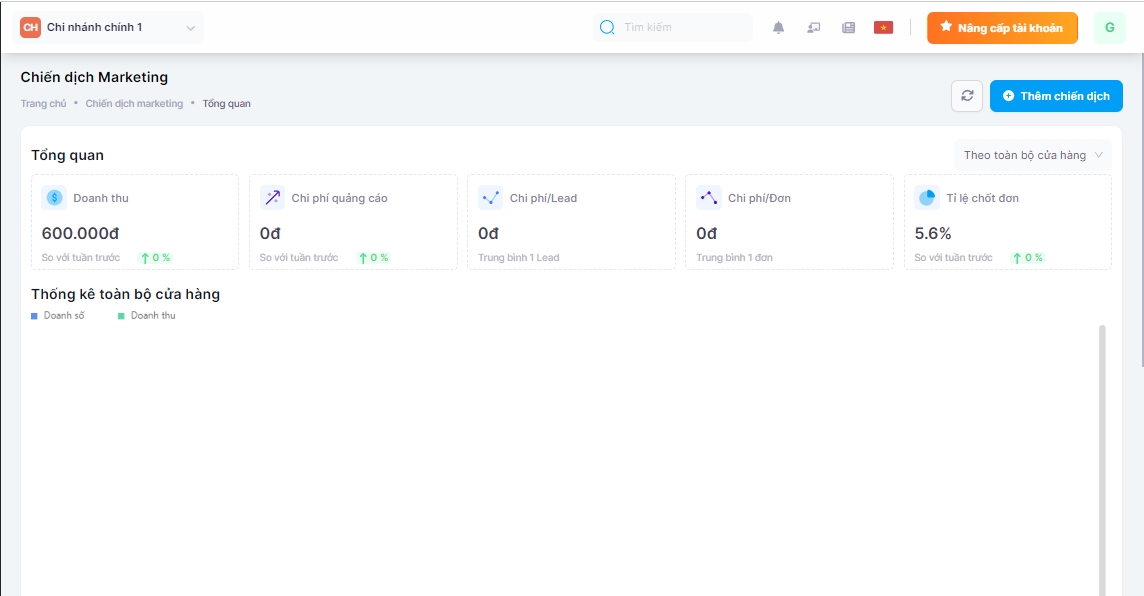Click the Vietnam flag language icon

(883, 28)
